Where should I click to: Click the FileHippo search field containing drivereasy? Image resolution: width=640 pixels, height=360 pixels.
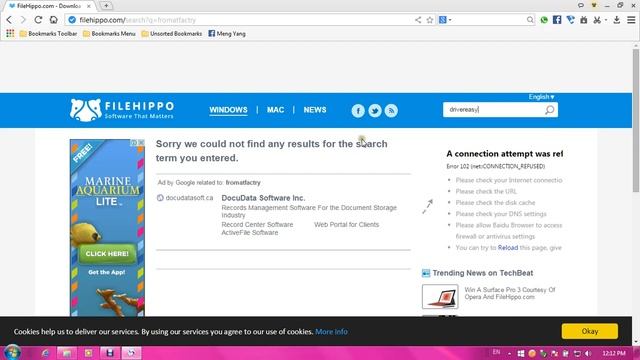[493, 110]
